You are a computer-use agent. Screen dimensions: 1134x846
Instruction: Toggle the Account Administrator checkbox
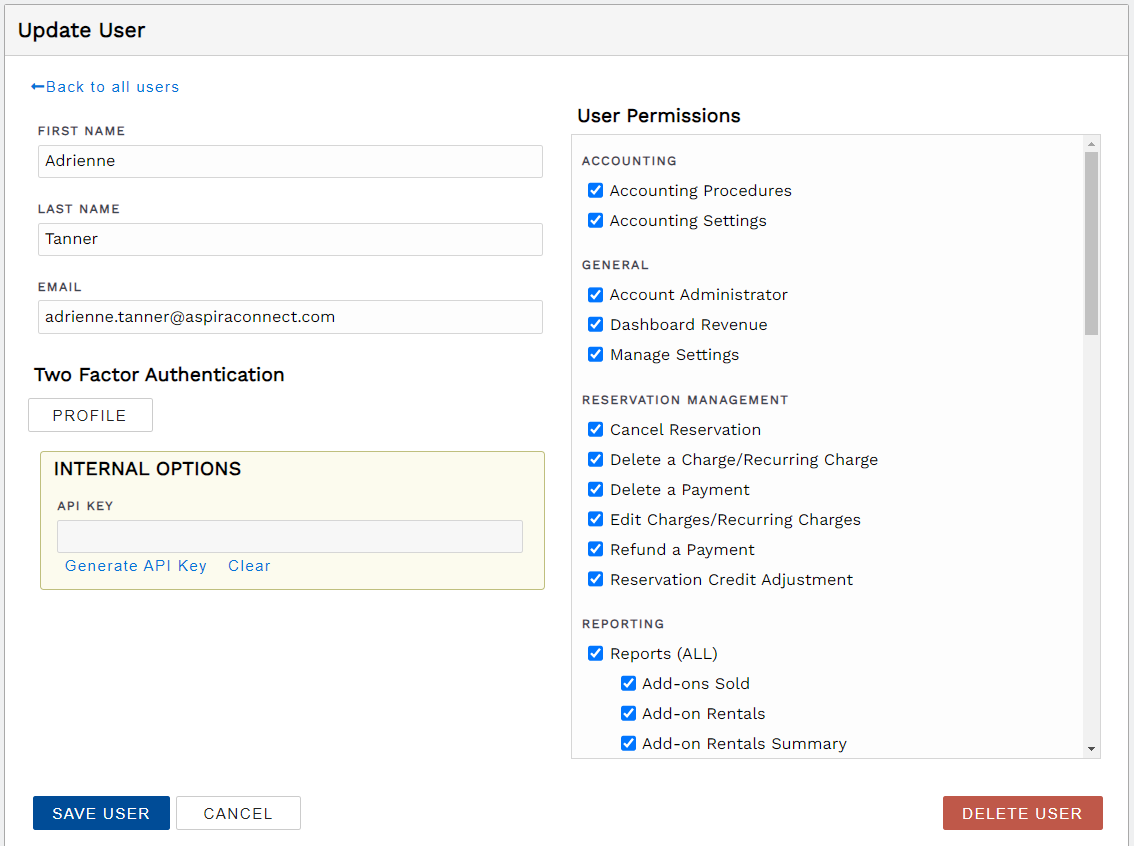tap(595, 295)
